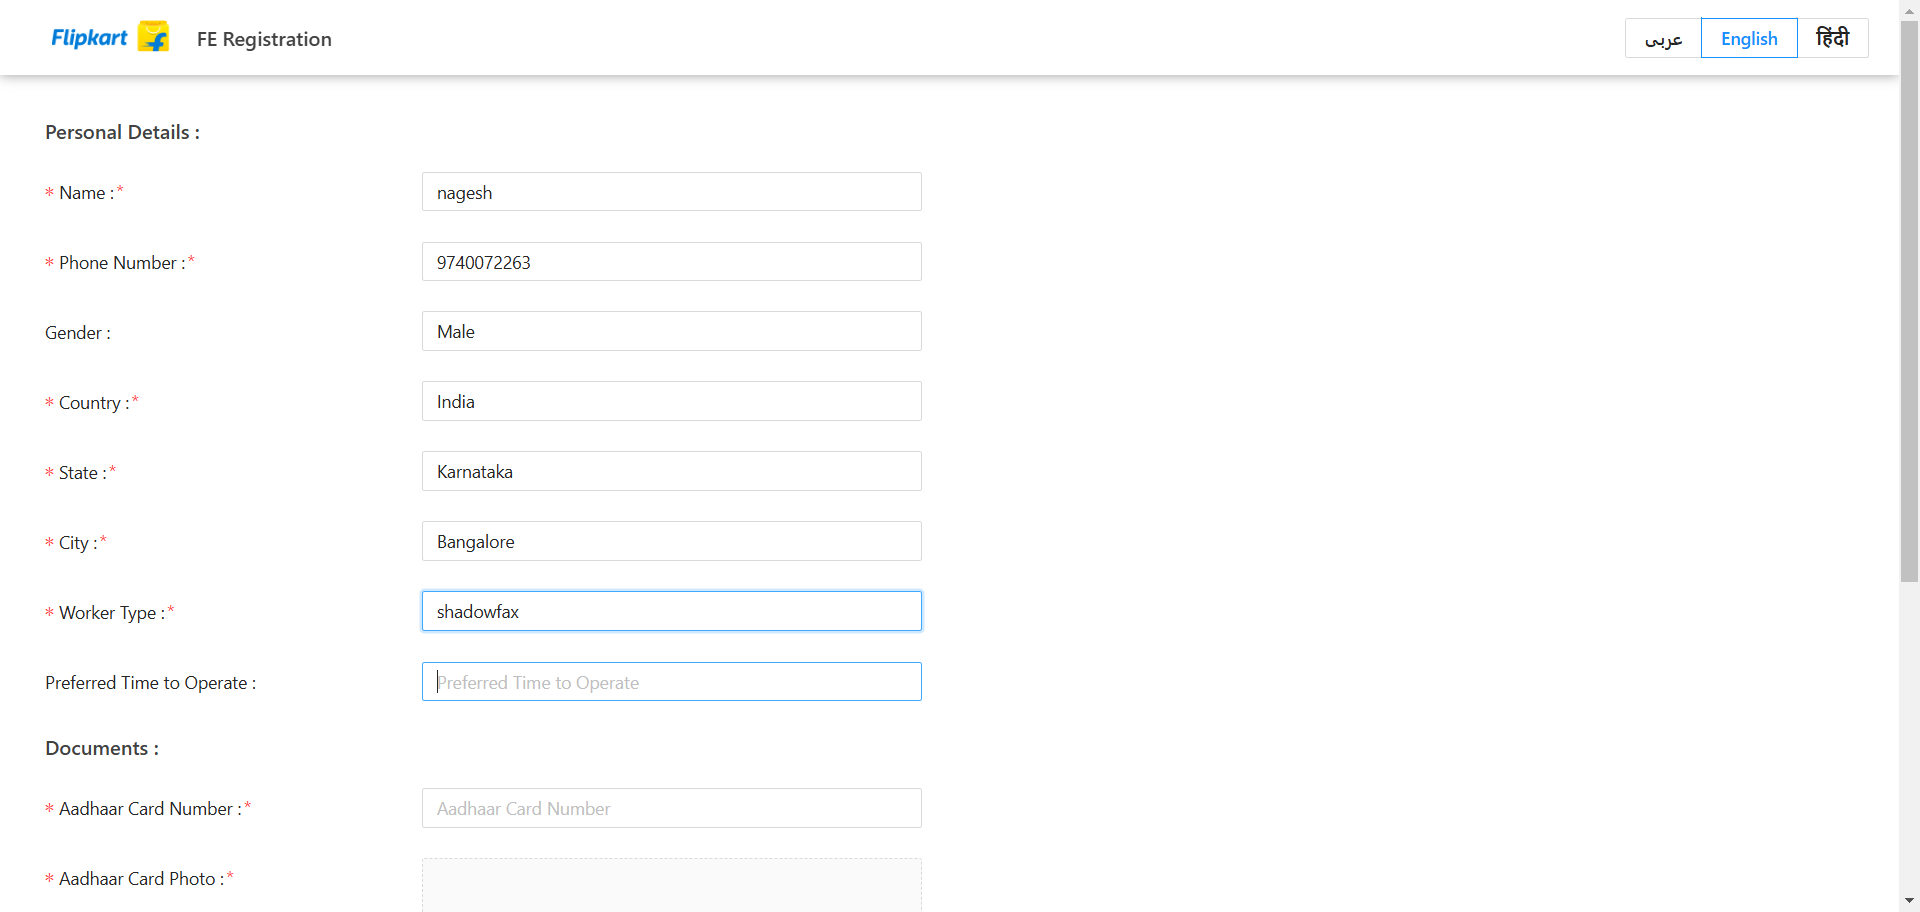Open the Country dropdown showing India

click(671, 402)
